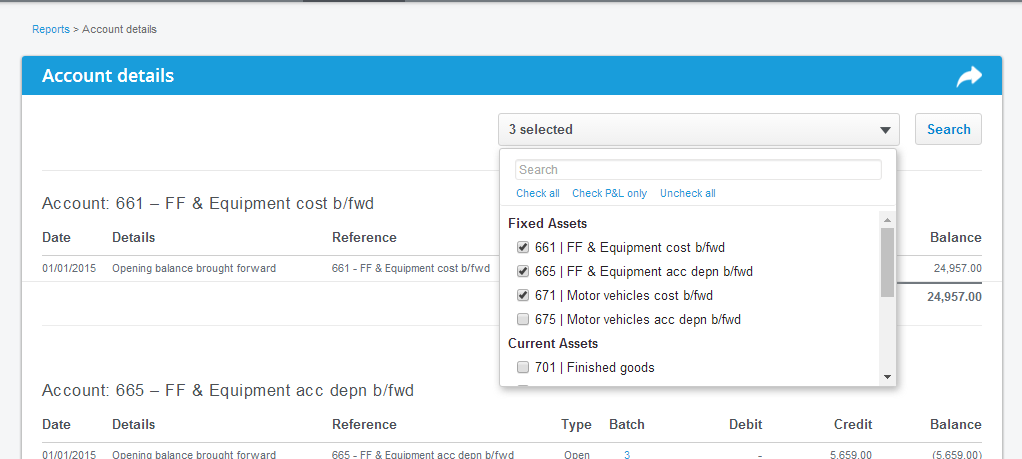This screenshot has width=1022, height=459.
Task: Click reference '665 - FF & Equipment acc depn b/fwd'
Action: (x=422, y=454)
